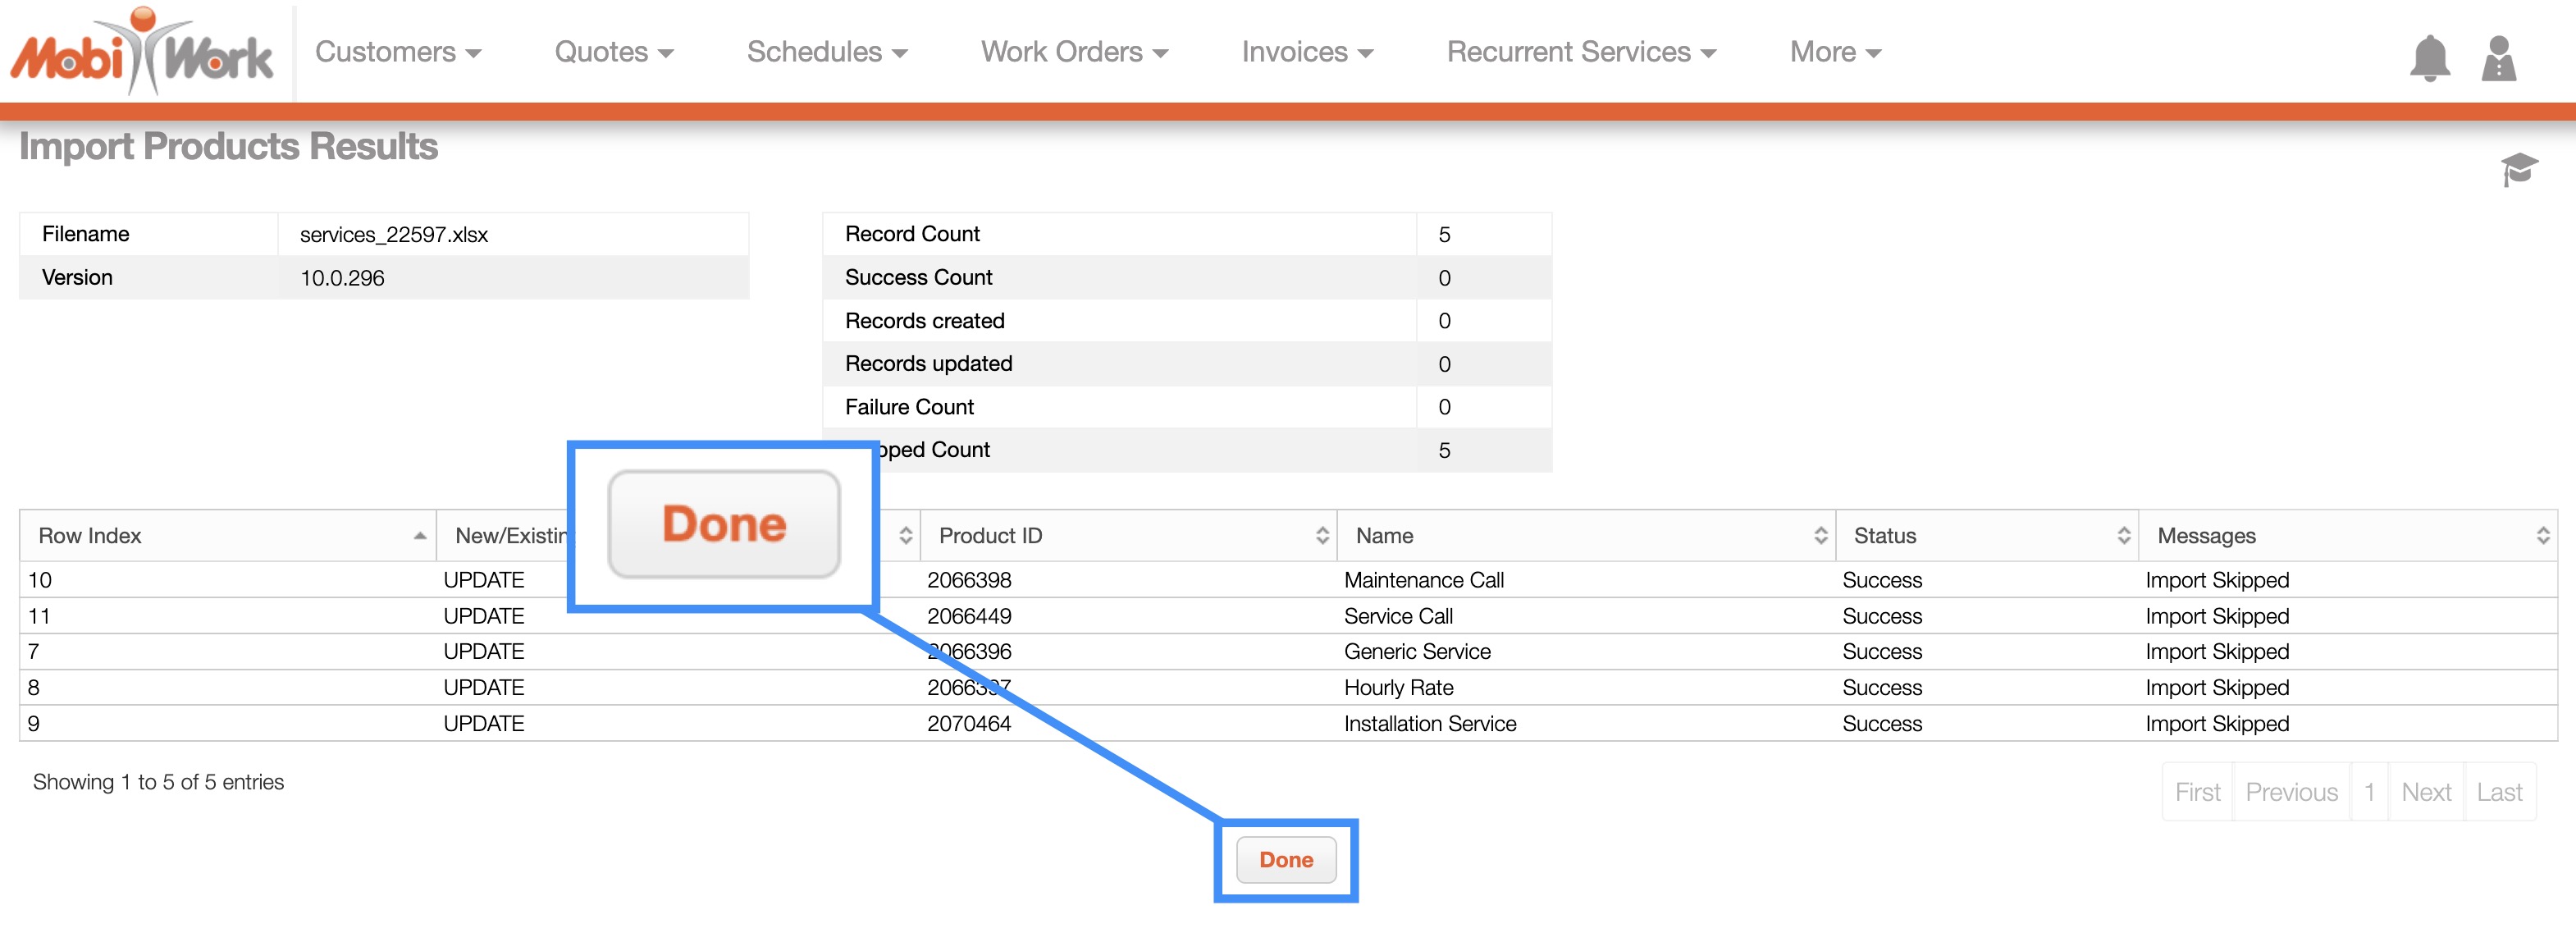Viewport: 2576px width, 942px height.
Task: Go to Next page of entries
Action: (x=2425, y=793)
